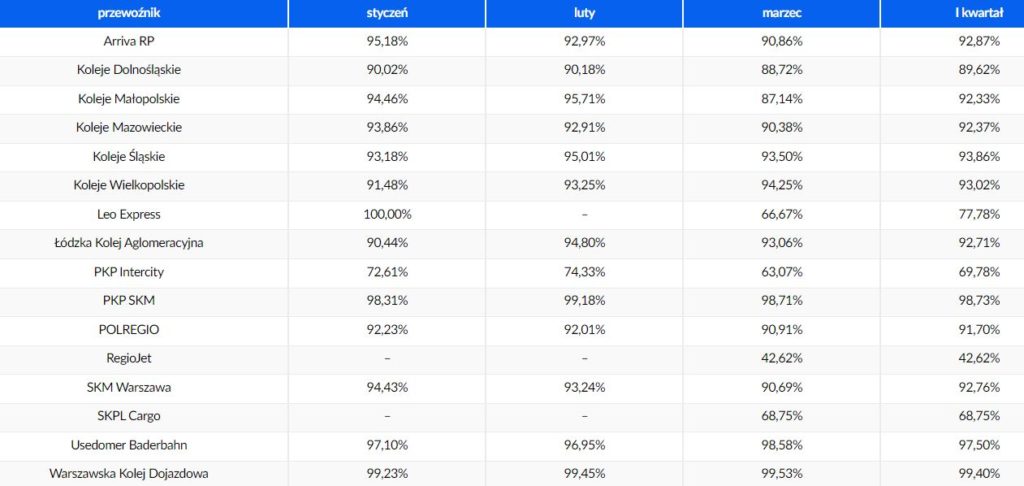The image size is (1024, 486).
Task: Click PKP Intercity 63,07% March value
Action: [x=782, y=272]
